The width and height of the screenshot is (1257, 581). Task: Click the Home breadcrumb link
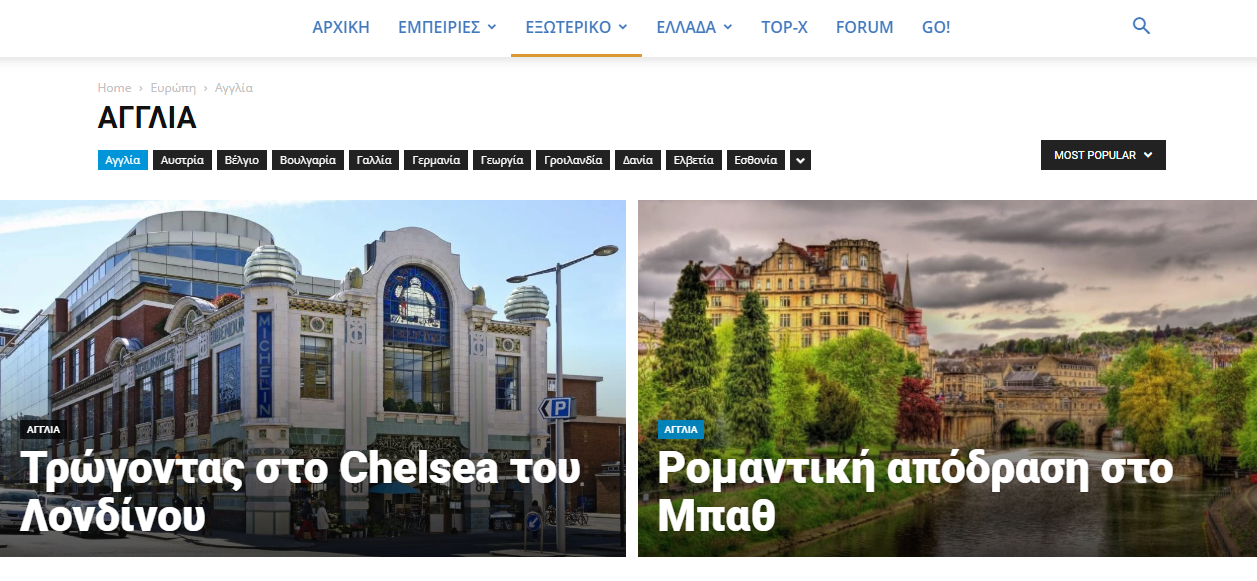point(115,88)
